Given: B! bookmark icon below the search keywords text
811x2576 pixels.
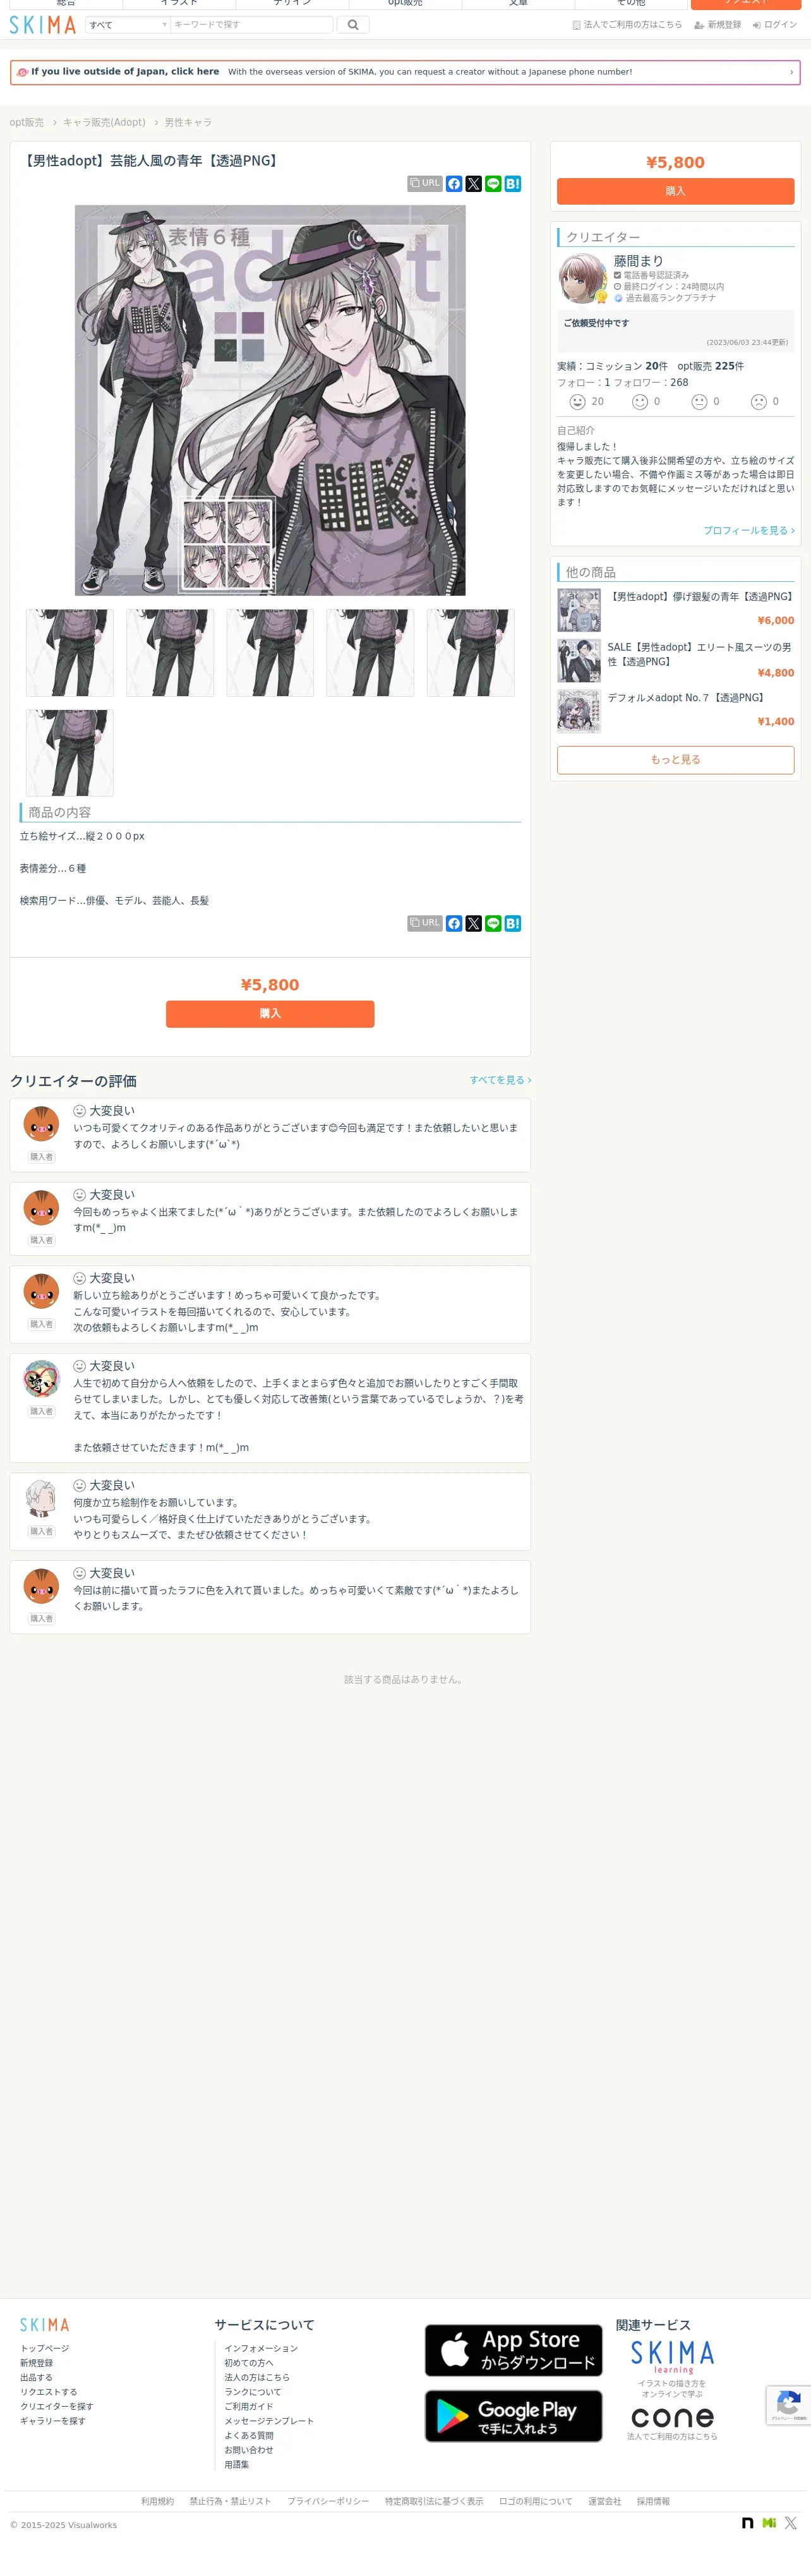Looking at the screenshot, I should tap(513, 923).
